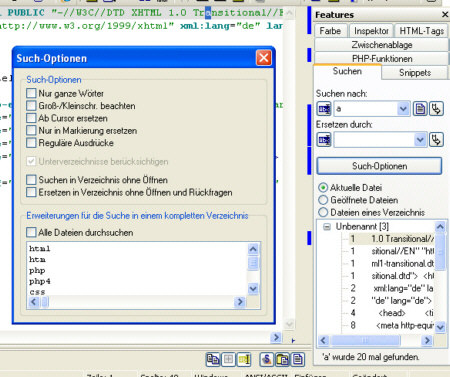
Task: Click the arrow icon in the Suchen nach row
Action: (x=436, y=109)
